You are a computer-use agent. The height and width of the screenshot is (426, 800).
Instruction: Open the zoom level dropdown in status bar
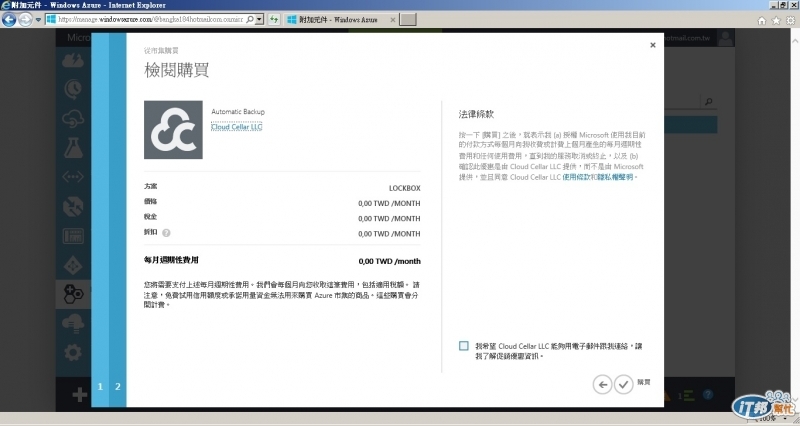pyautogui.click(x=785, y=419)
